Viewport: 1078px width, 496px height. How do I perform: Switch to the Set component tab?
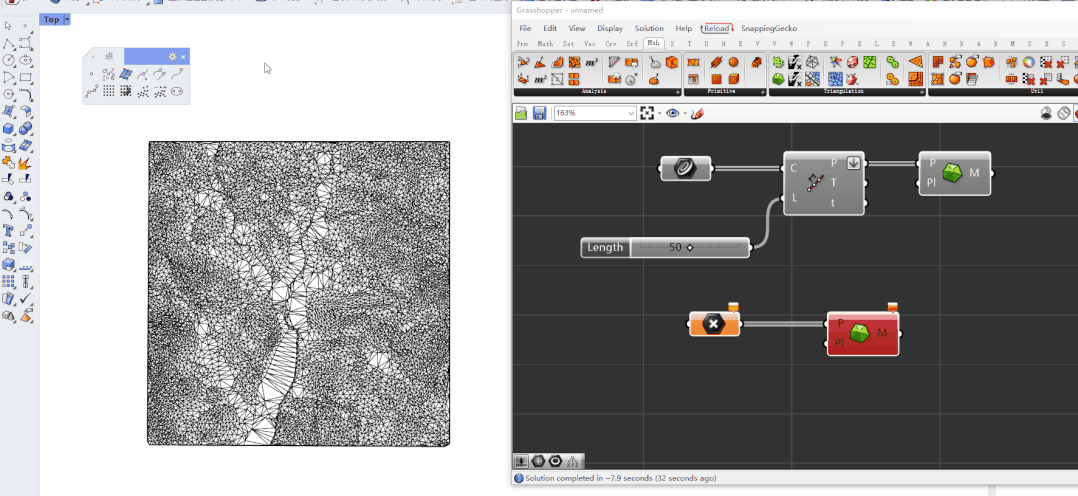(569, 43)
